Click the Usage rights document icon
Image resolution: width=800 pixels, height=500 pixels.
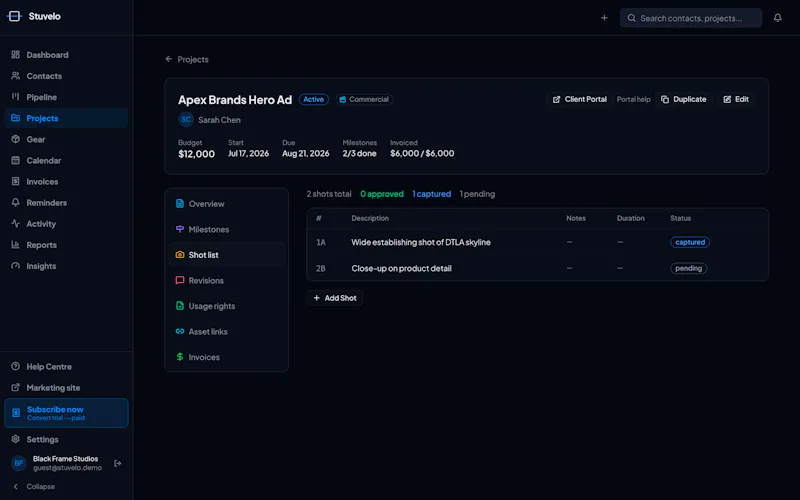click(180, 306)
